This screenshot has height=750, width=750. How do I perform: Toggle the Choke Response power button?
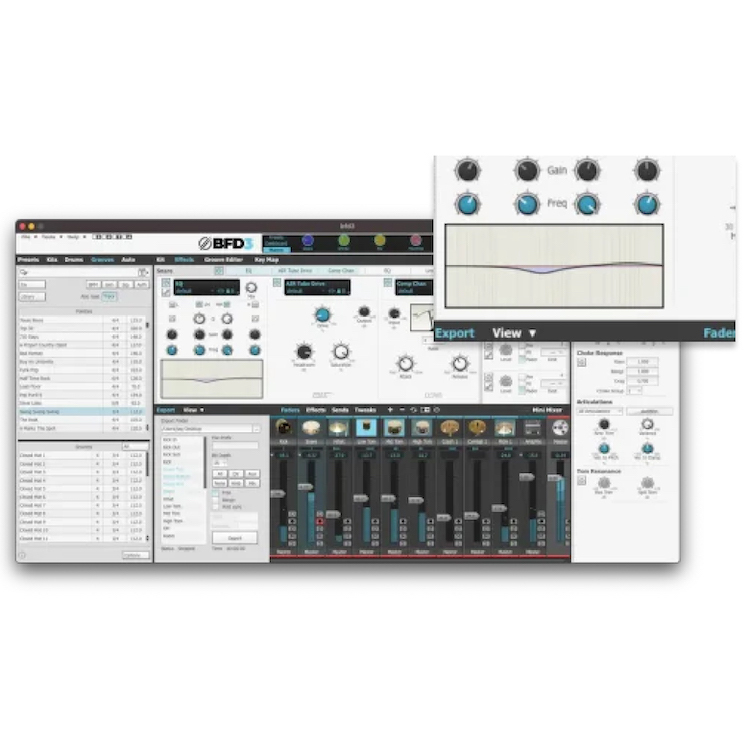[582, 362]
